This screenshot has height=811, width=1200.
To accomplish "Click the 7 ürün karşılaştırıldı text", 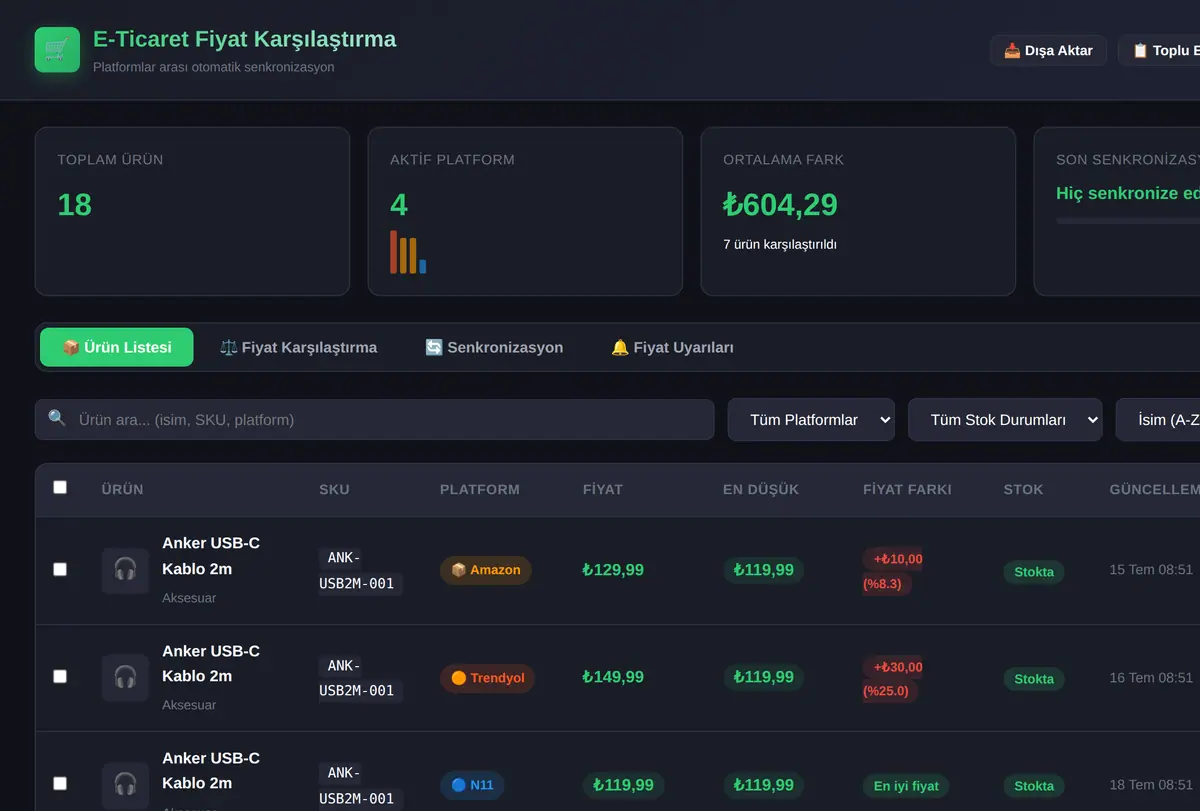I will (x=780, y=244).
